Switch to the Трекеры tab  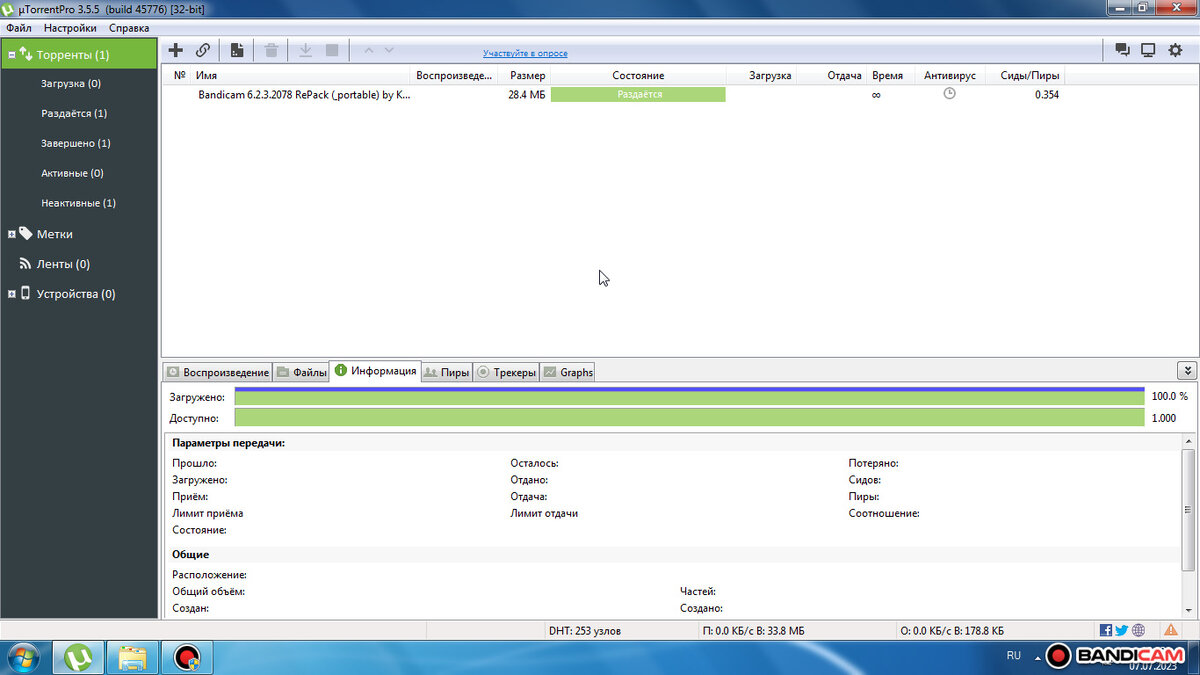(505, 372)
